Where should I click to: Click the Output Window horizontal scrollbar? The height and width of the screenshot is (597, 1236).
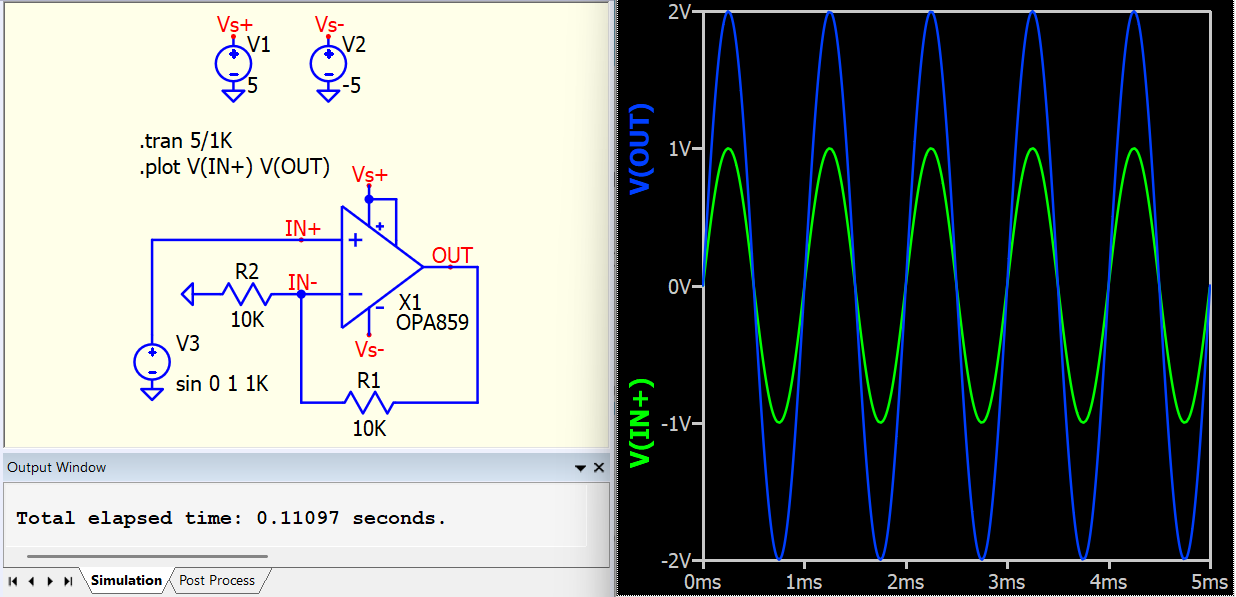(147, 556)
